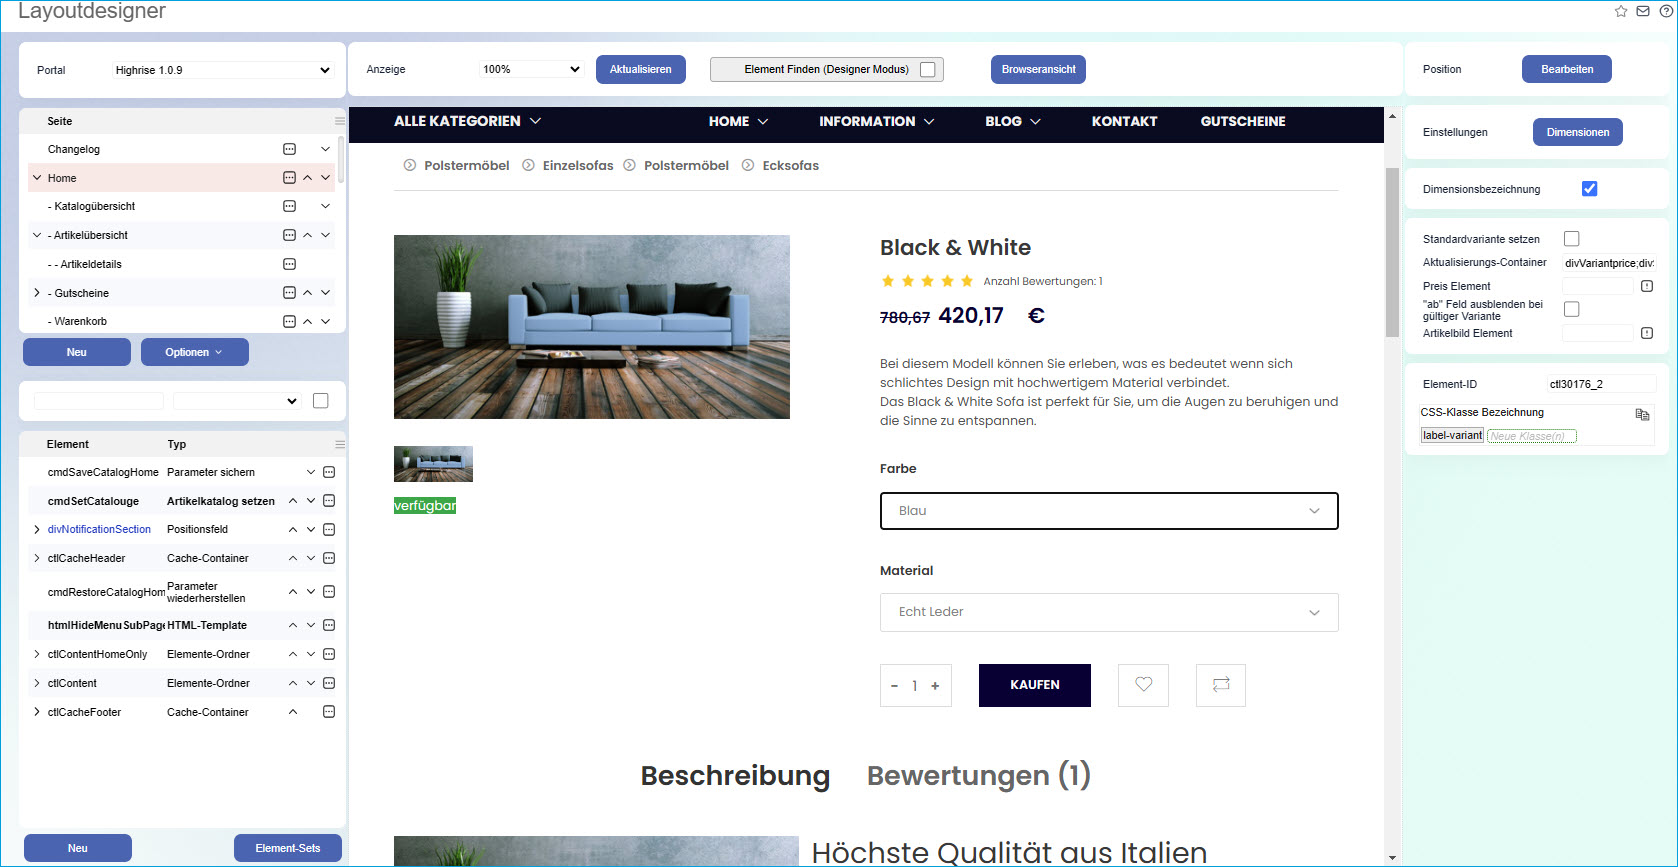Open the panel menu icon in the Seite header
1678x867 pixels.
pyautogui.click(x=340, y=121)
